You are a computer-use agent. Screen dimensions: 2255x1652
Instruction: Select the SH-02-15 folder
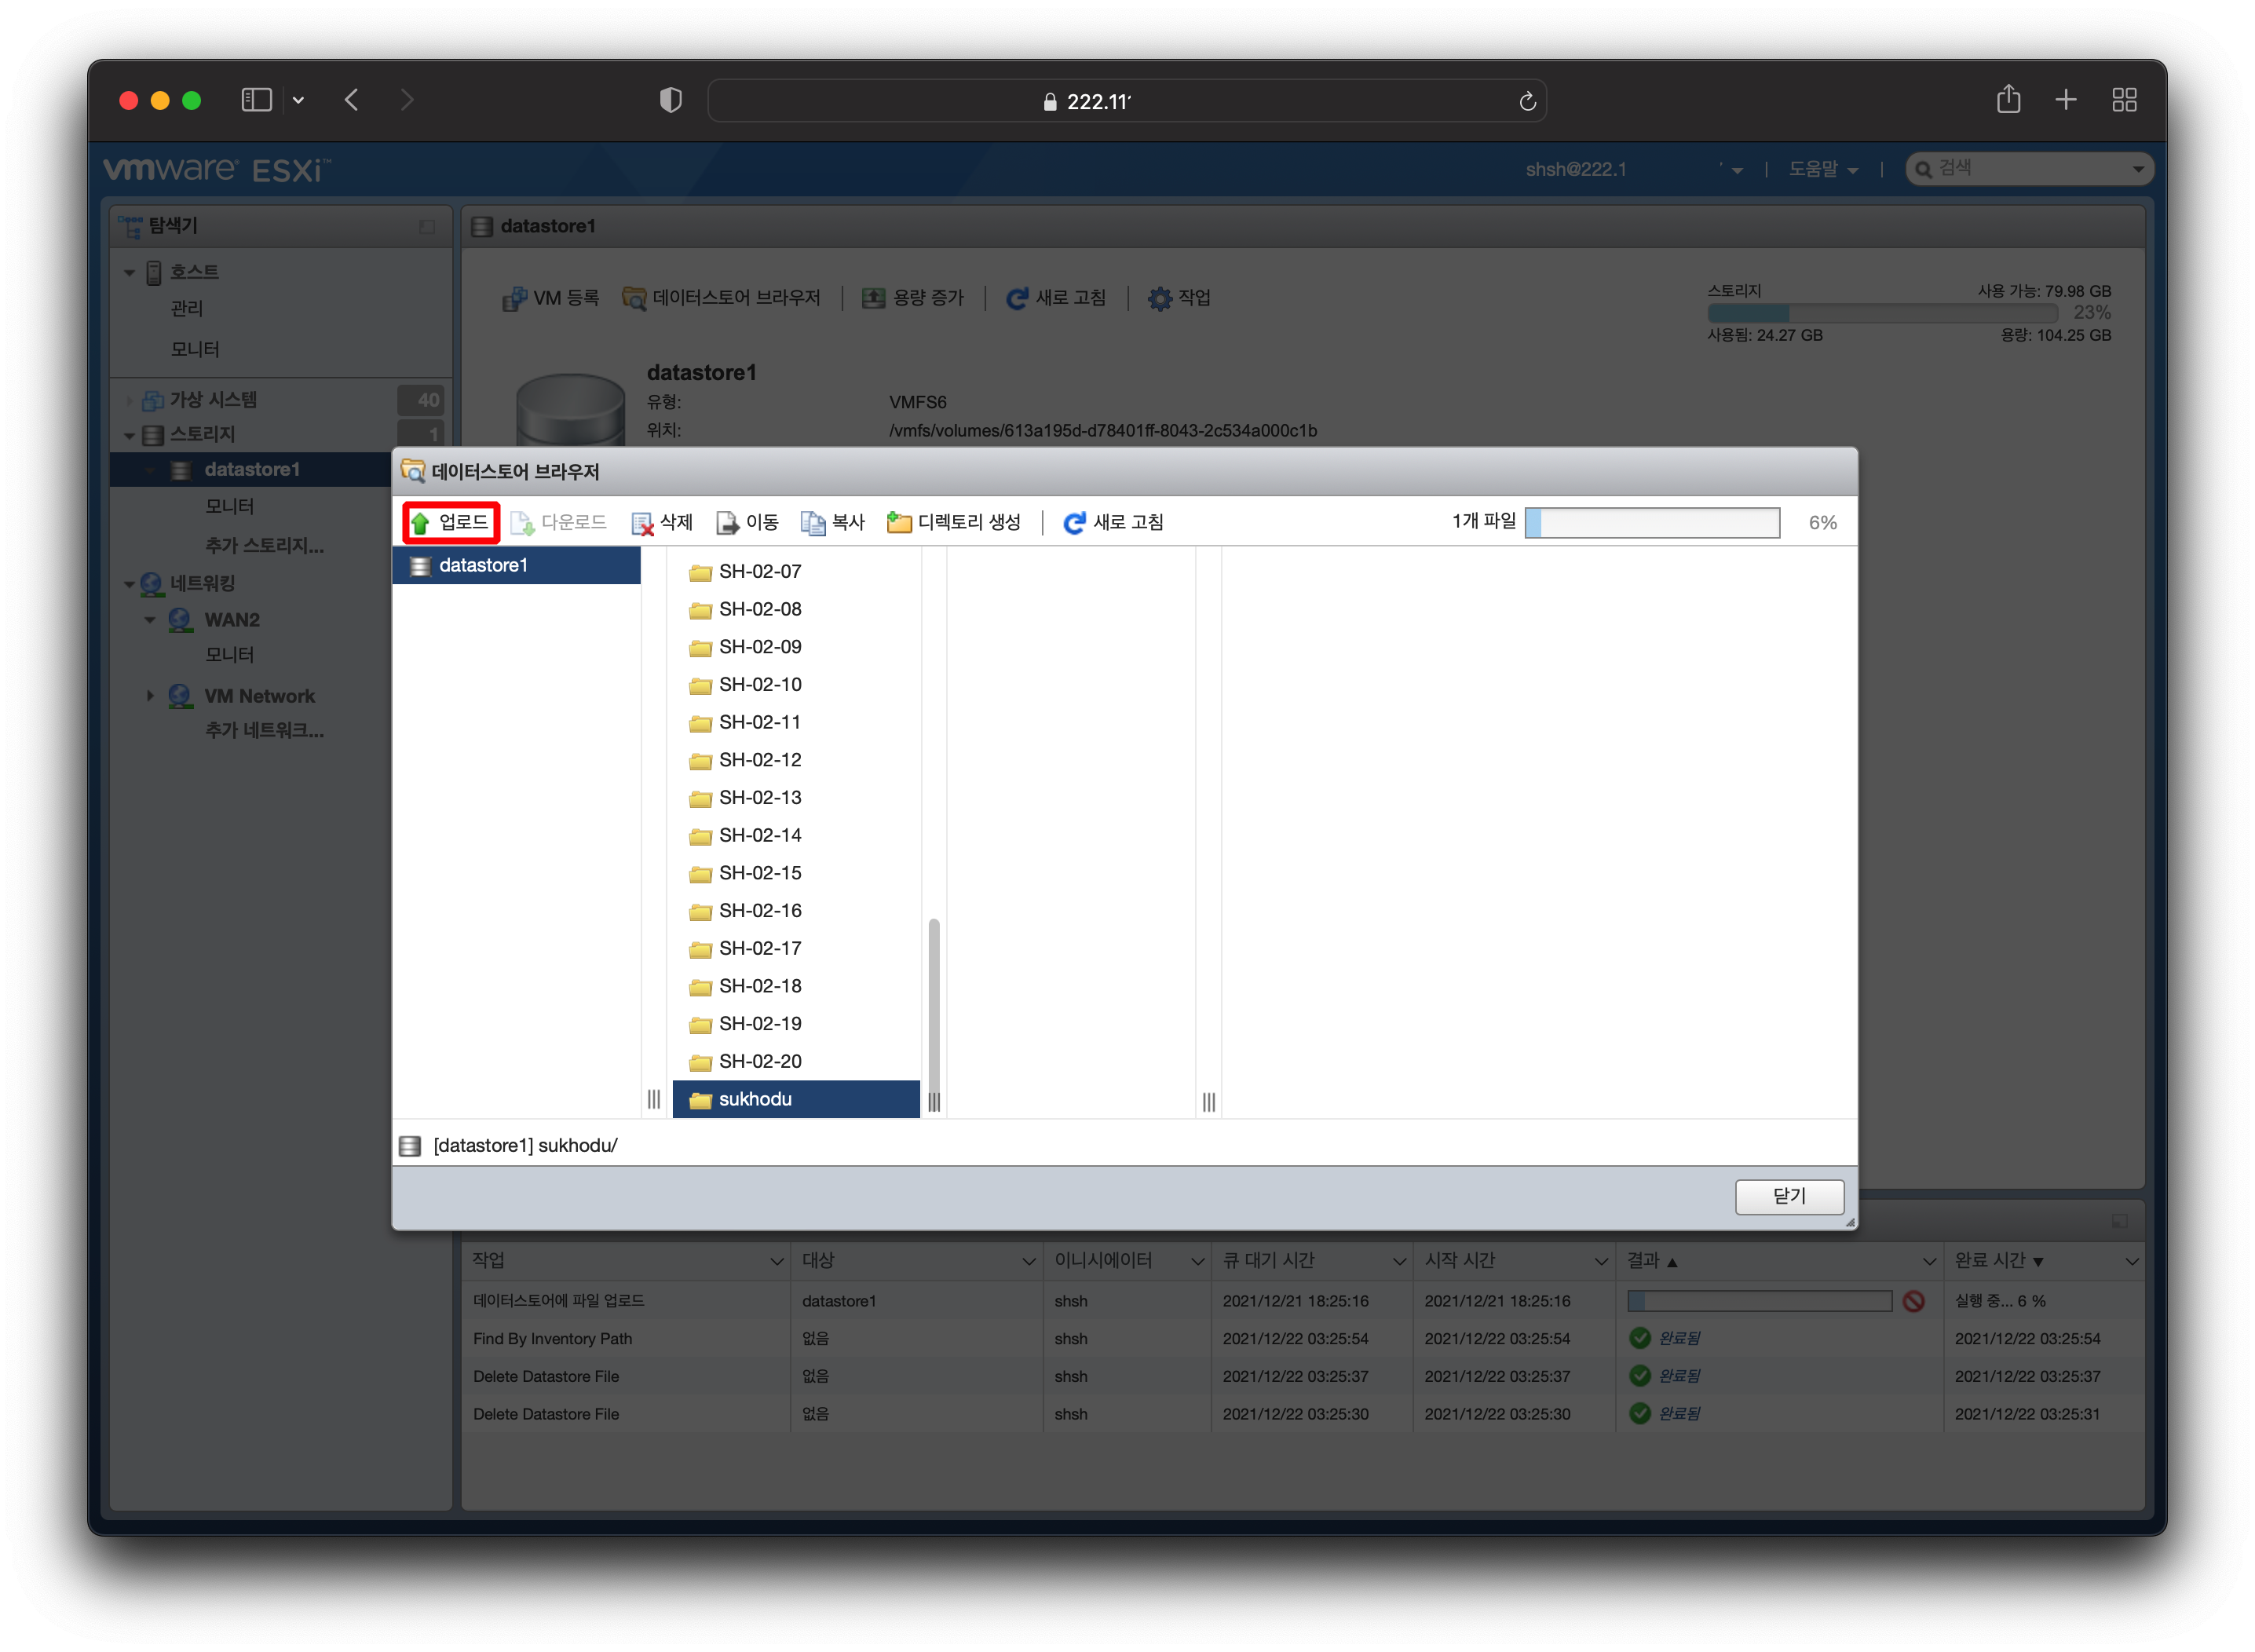759,873
